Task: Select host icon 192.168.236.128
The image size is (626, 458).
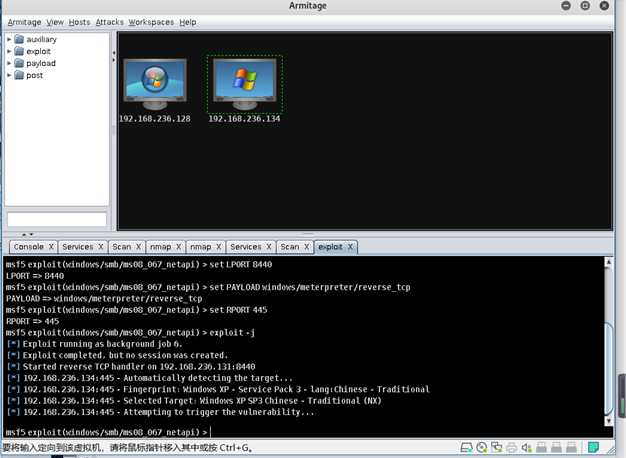Action: click(155, 84)
